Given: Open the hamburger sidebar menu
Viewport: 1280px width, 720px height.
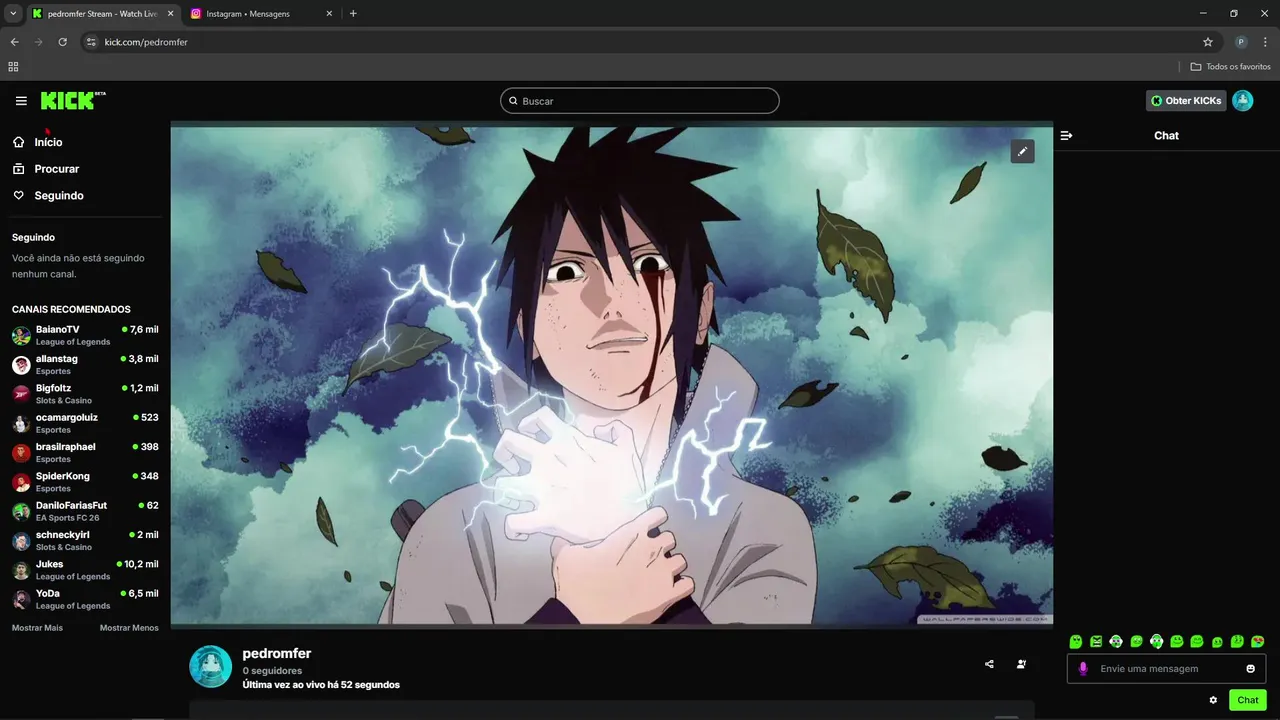Looking at the screenshot, I should [21, 101].
